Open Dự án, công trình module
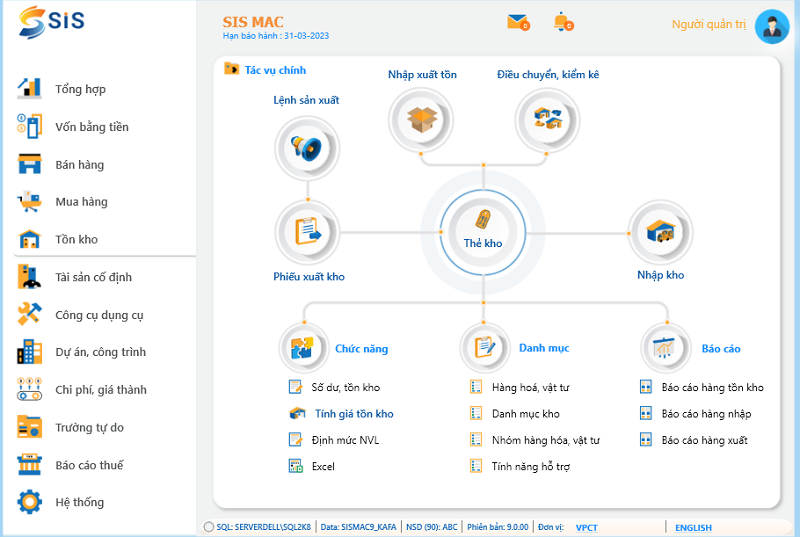The image size is (800, 537). [101, 352]
